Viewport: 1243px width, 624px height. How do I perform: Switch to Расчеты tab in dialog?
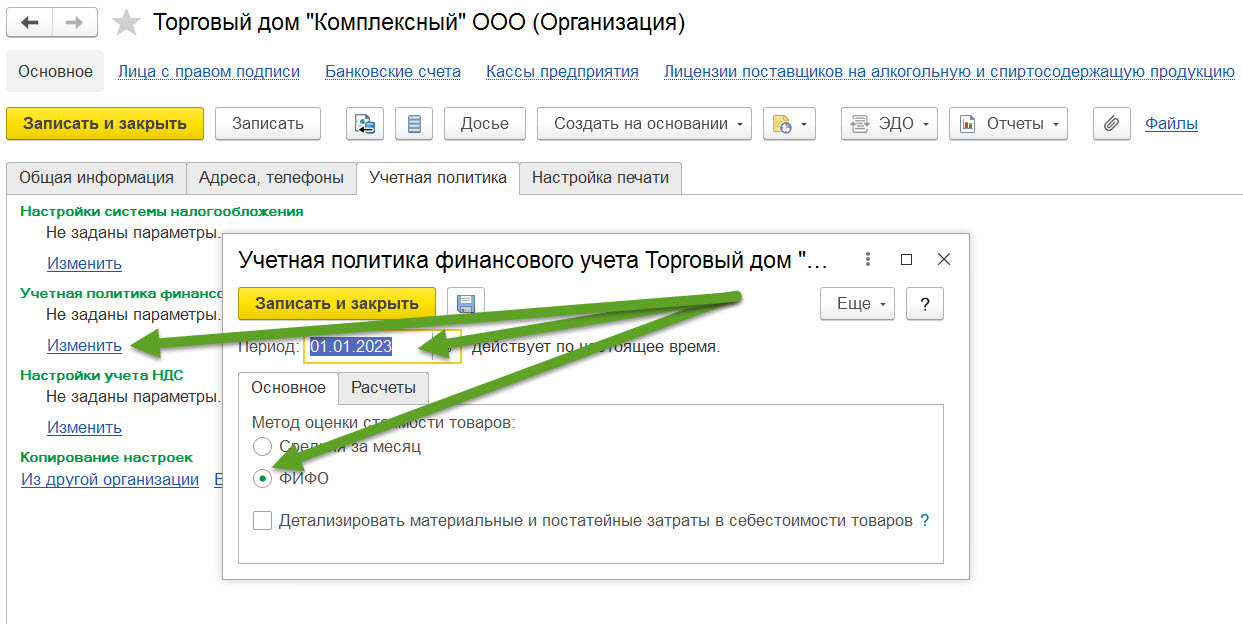[383, 388]
